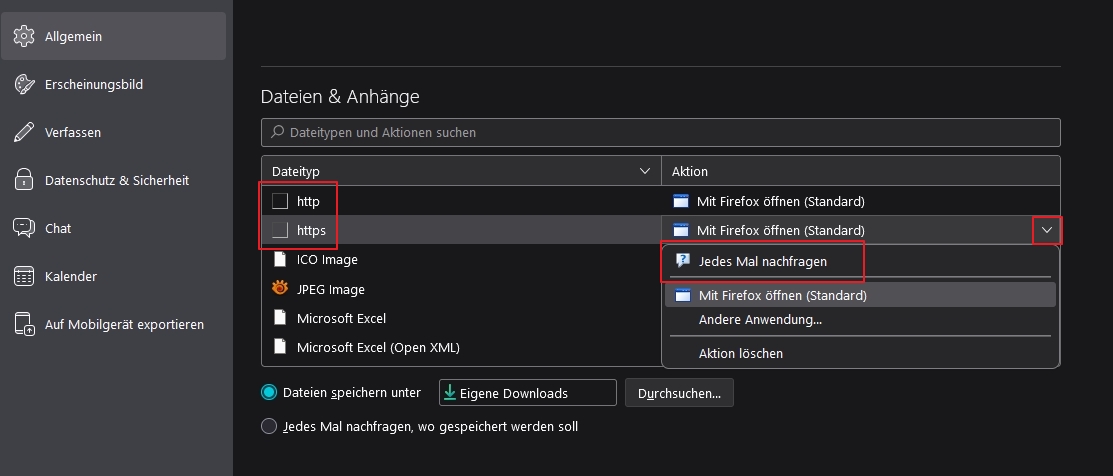This screenshot has height=476, width=1113.
Task: Select the Microsoft Excel (Open XML) row
Action: pos(378,348)
